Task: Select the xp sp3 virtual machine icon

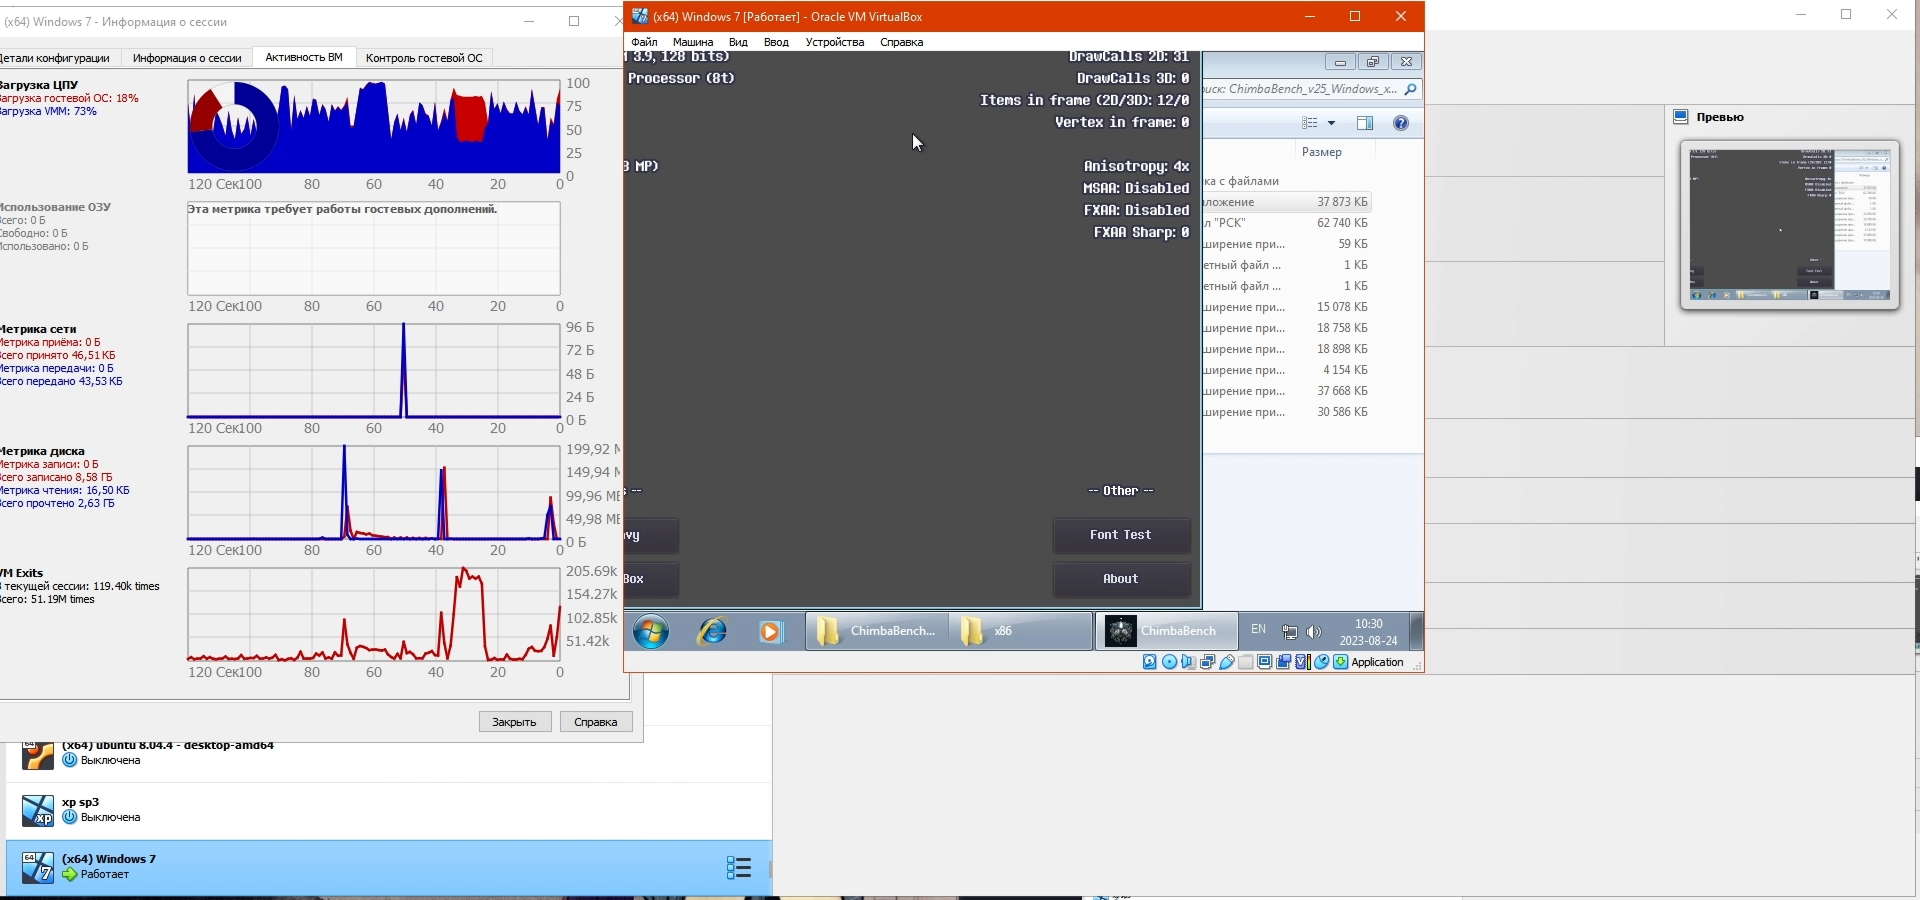Action: tap(38, 811)
